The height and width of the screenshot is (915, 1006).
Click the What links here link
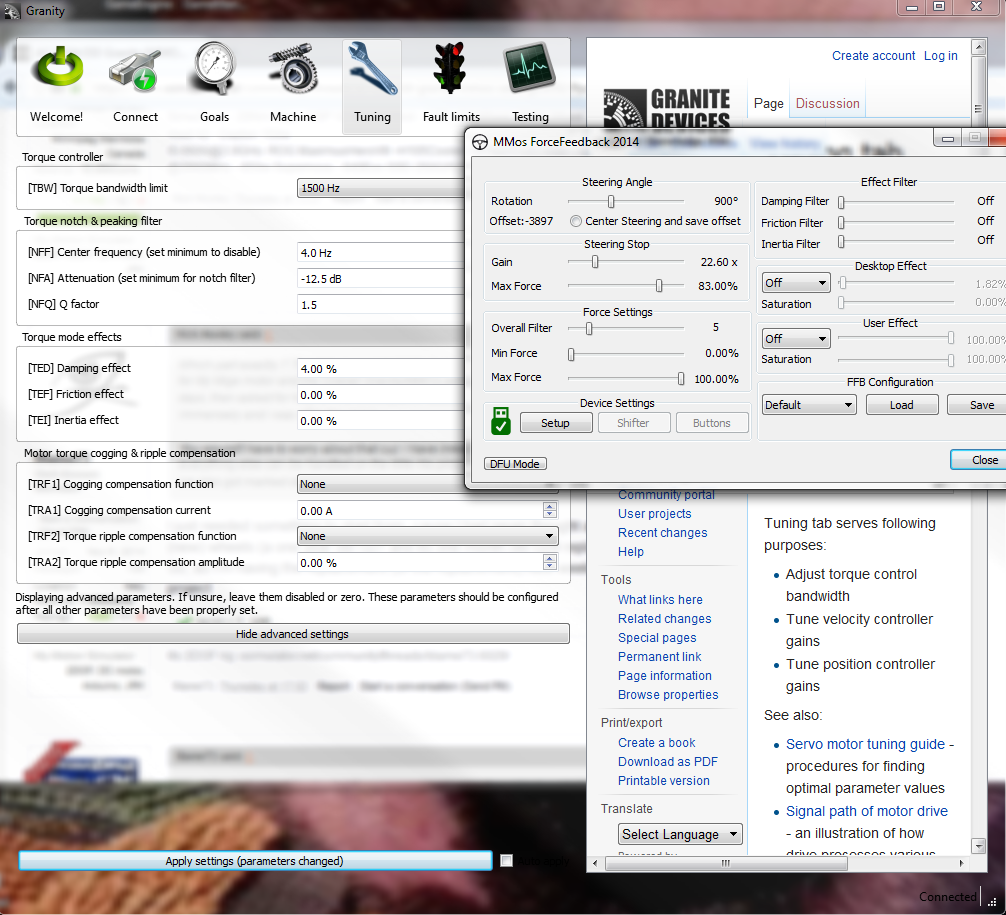[x=660, y=599]
